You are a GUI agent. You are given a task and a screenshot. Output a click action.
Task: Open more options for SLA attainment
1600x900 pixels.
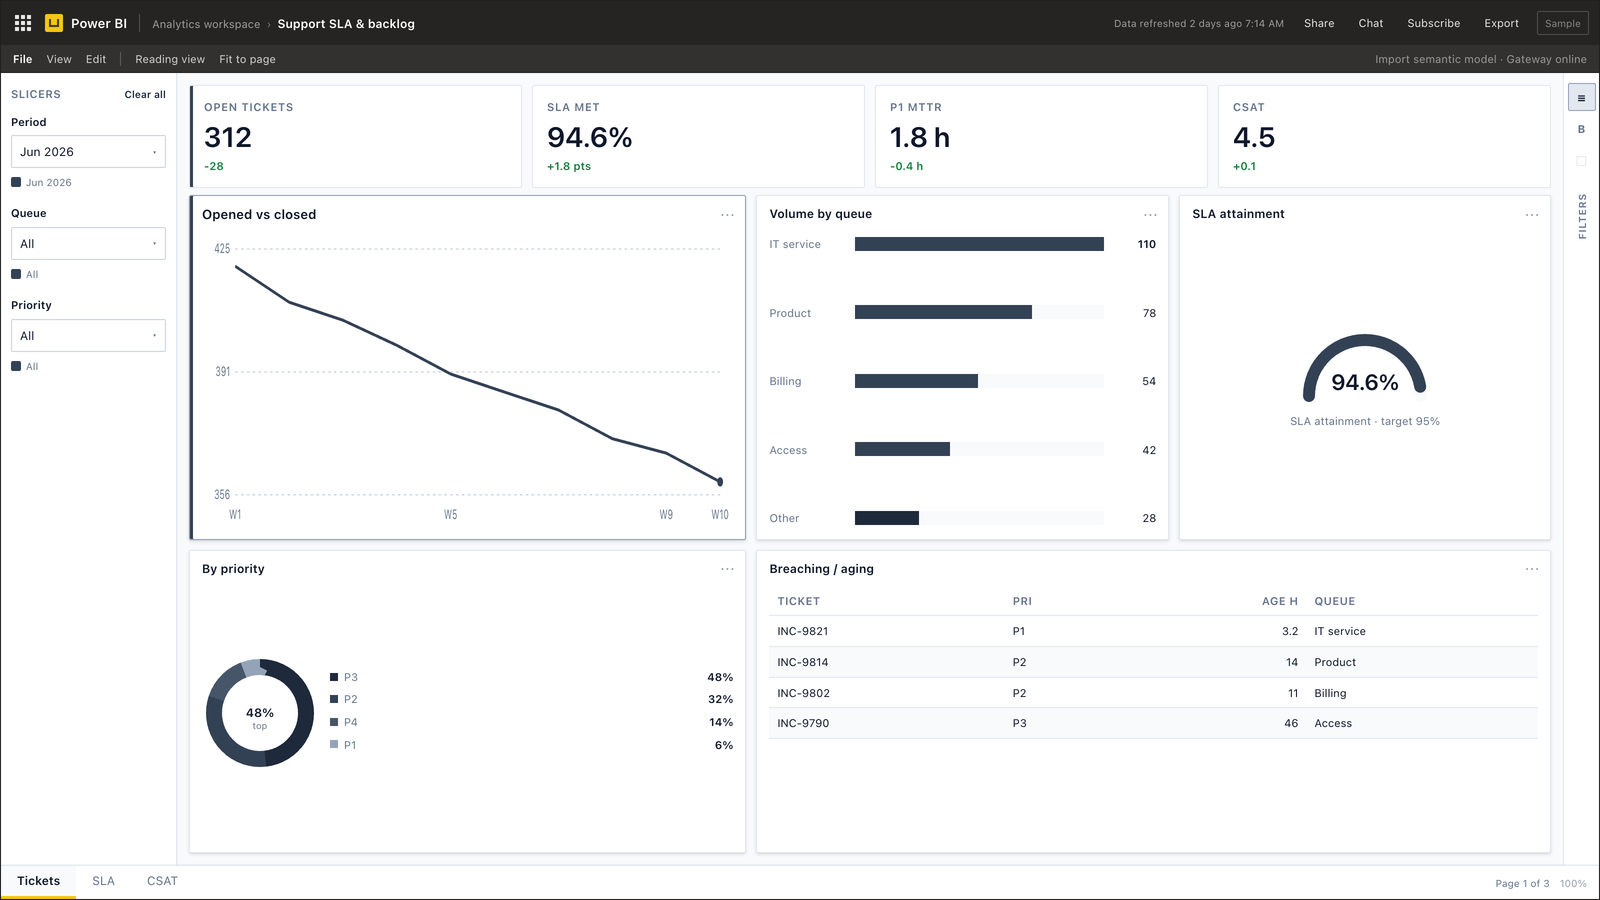1531,215
